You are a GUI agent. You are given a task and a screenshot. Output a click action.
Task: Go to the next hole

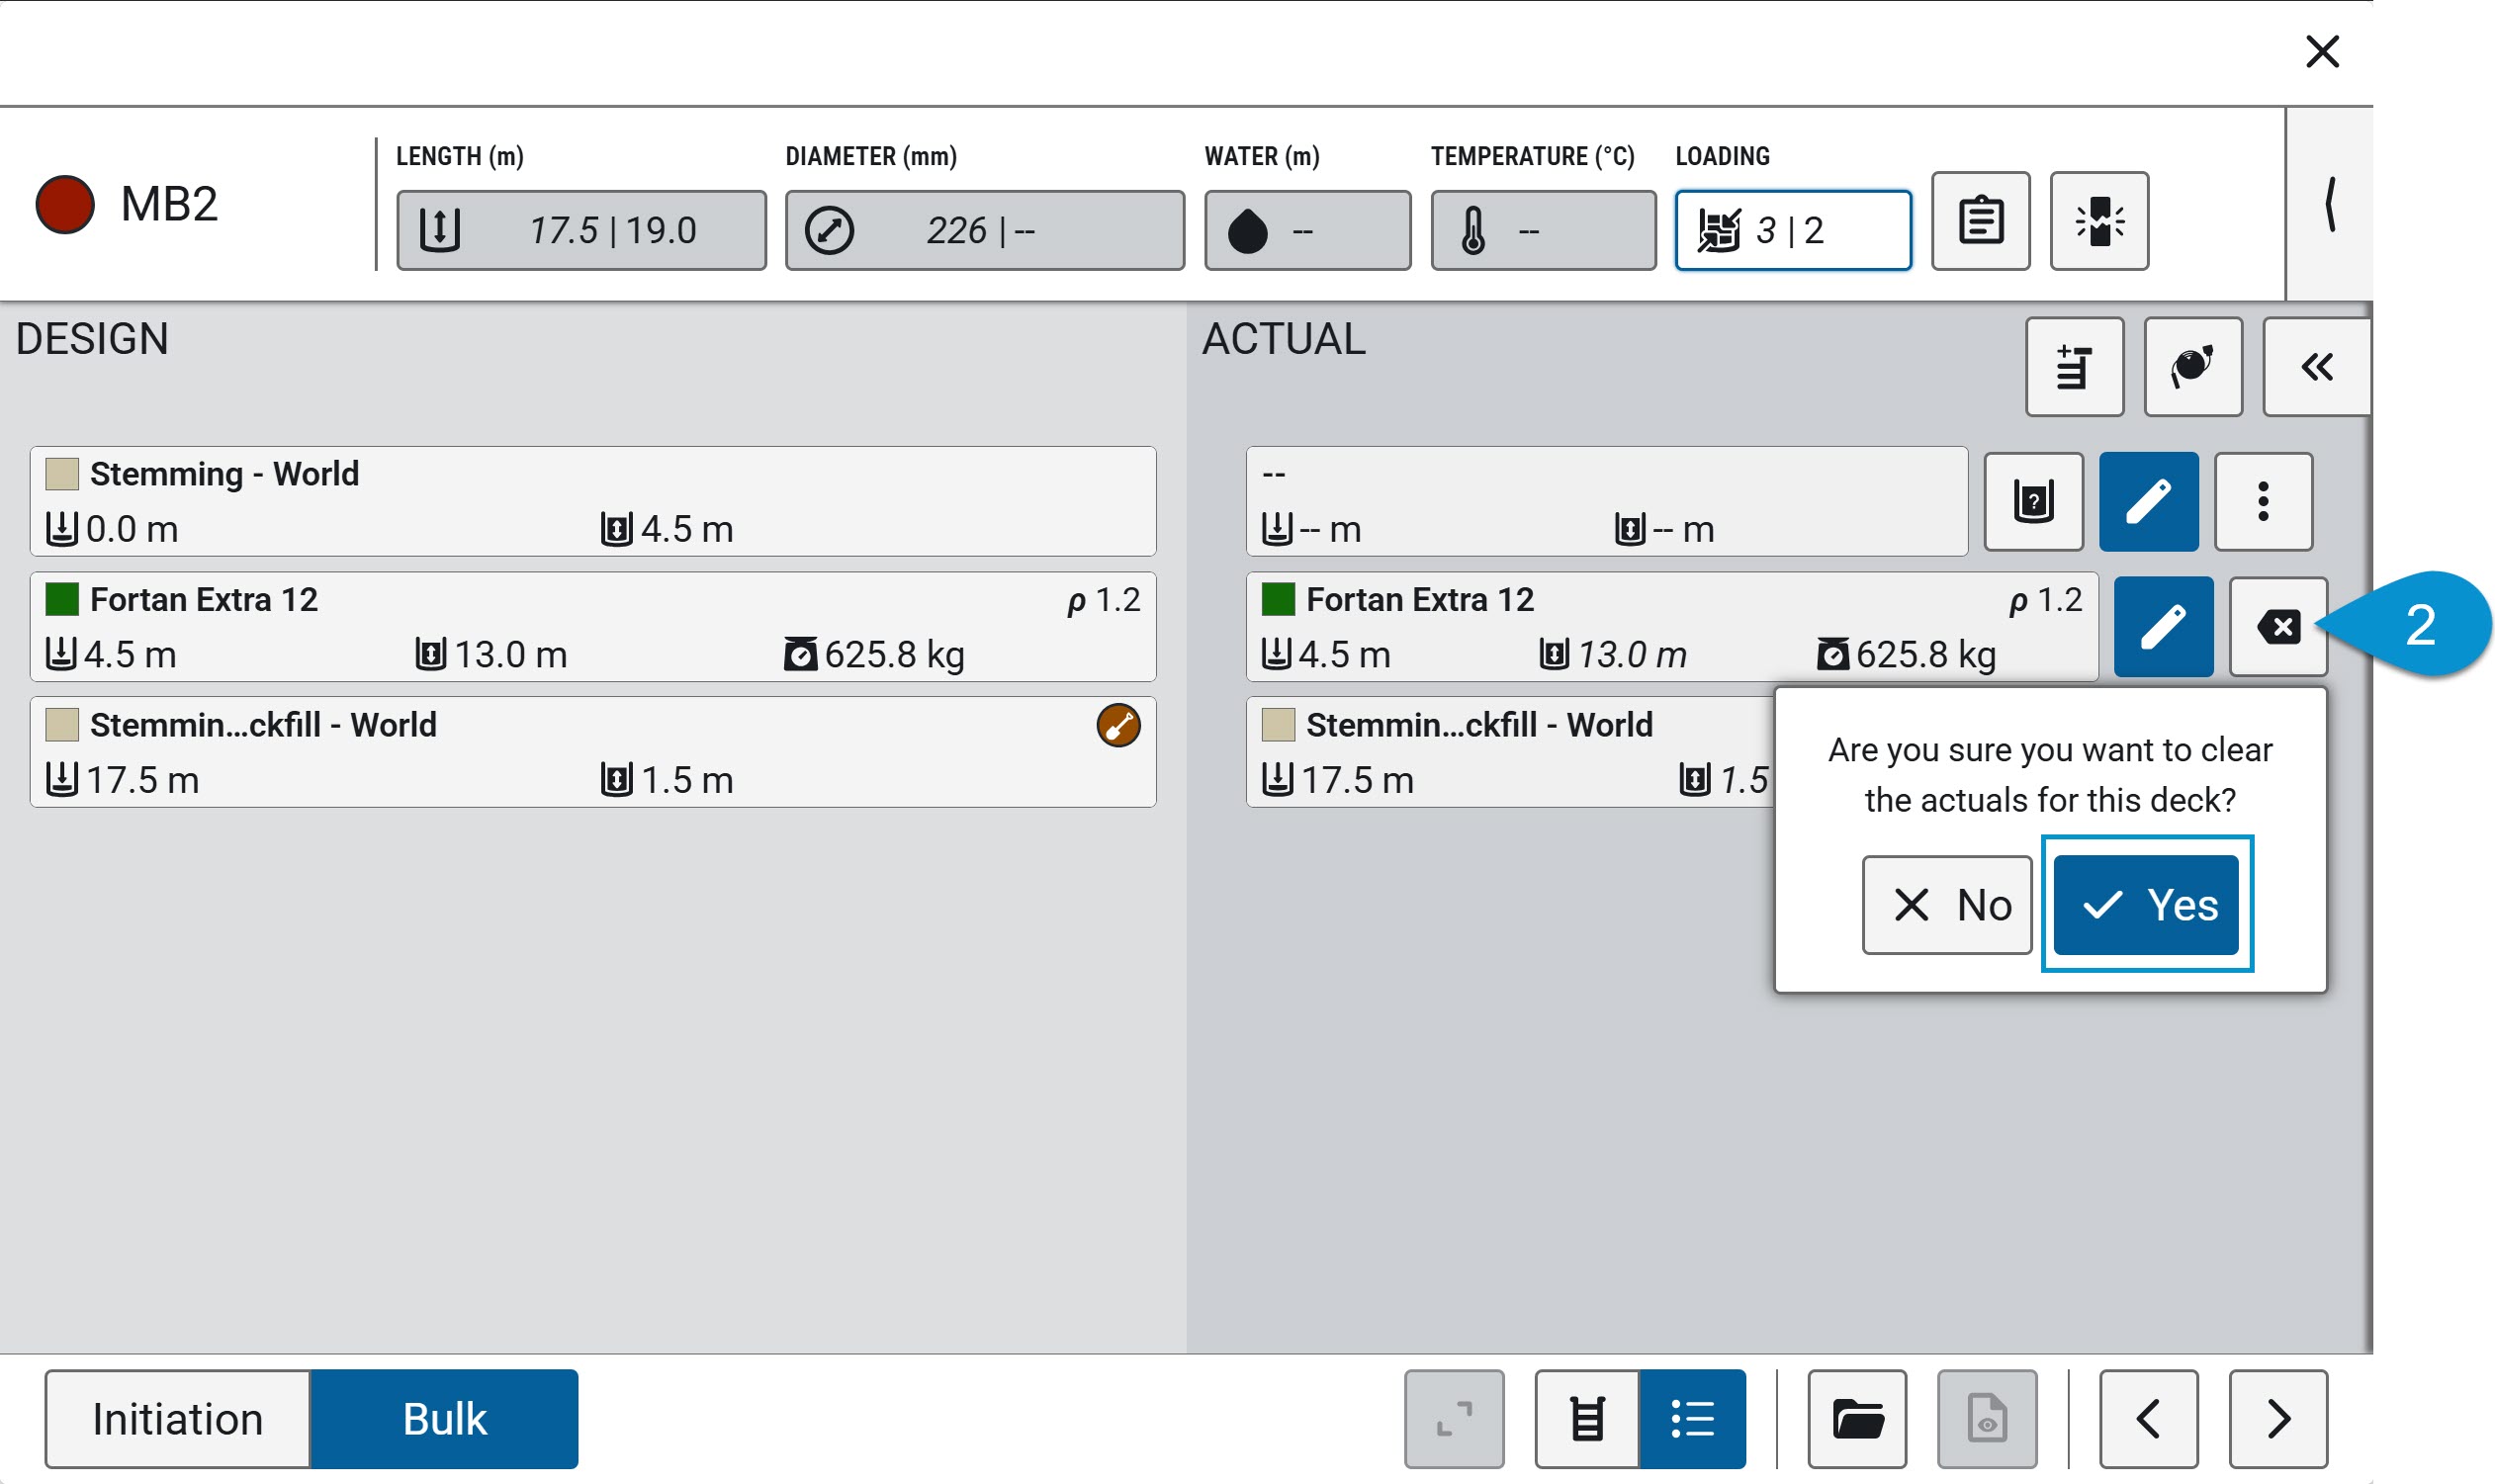[x=2277, y=1418]
